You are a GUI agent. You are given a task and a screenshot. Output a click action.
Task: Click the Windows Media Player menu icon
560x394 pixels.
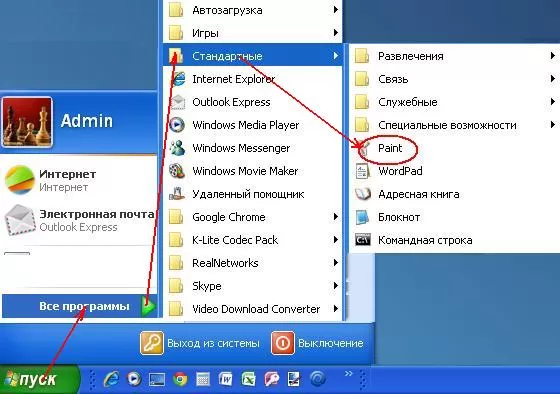177,125
